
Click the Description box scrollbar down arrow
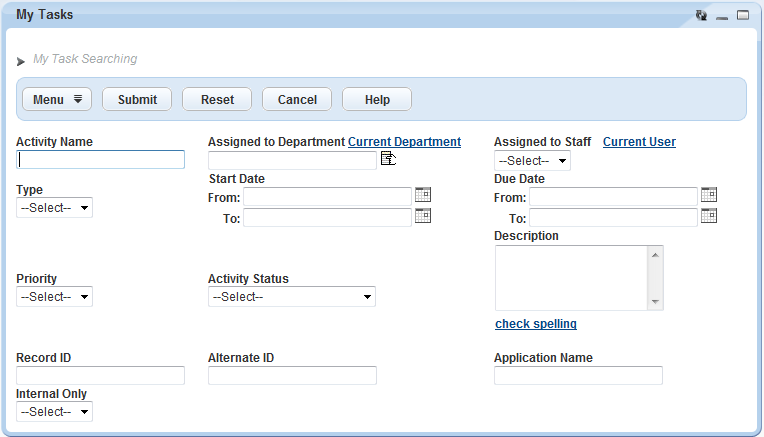[655, 302]
